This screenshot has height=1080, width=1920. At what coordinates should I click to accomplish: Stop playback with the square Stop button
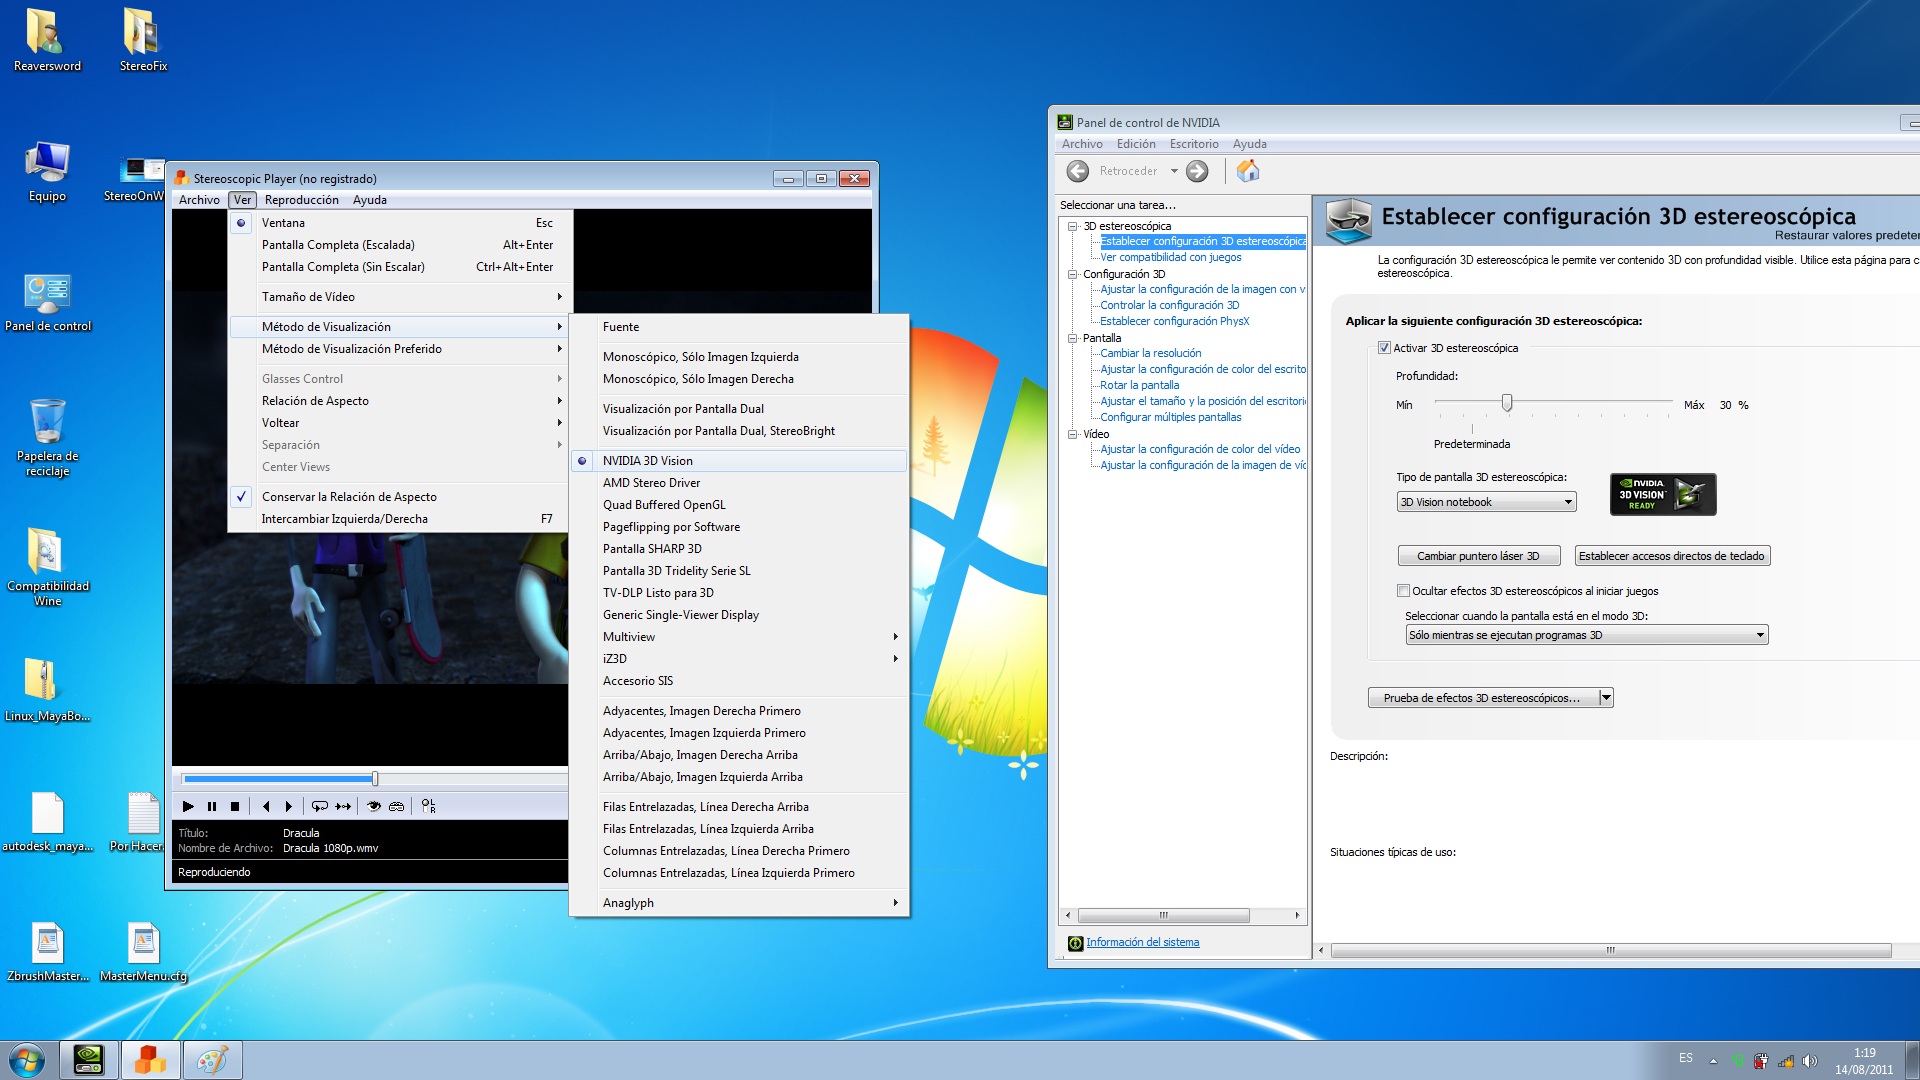(235, 806)
